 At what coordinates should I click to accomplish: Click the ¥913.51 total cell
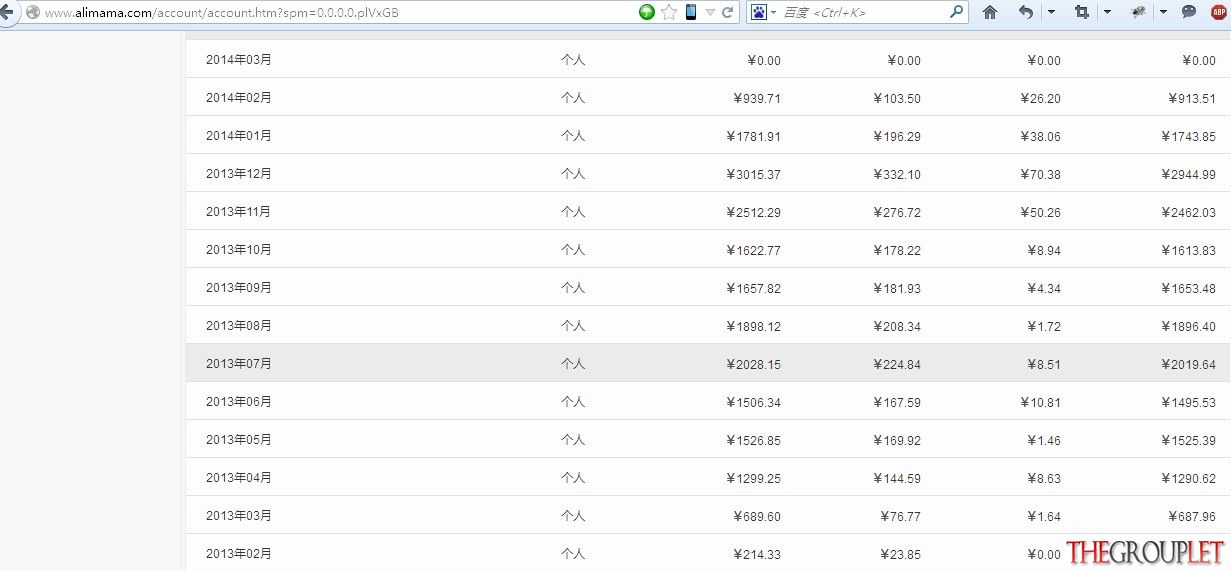(1192, 98)
